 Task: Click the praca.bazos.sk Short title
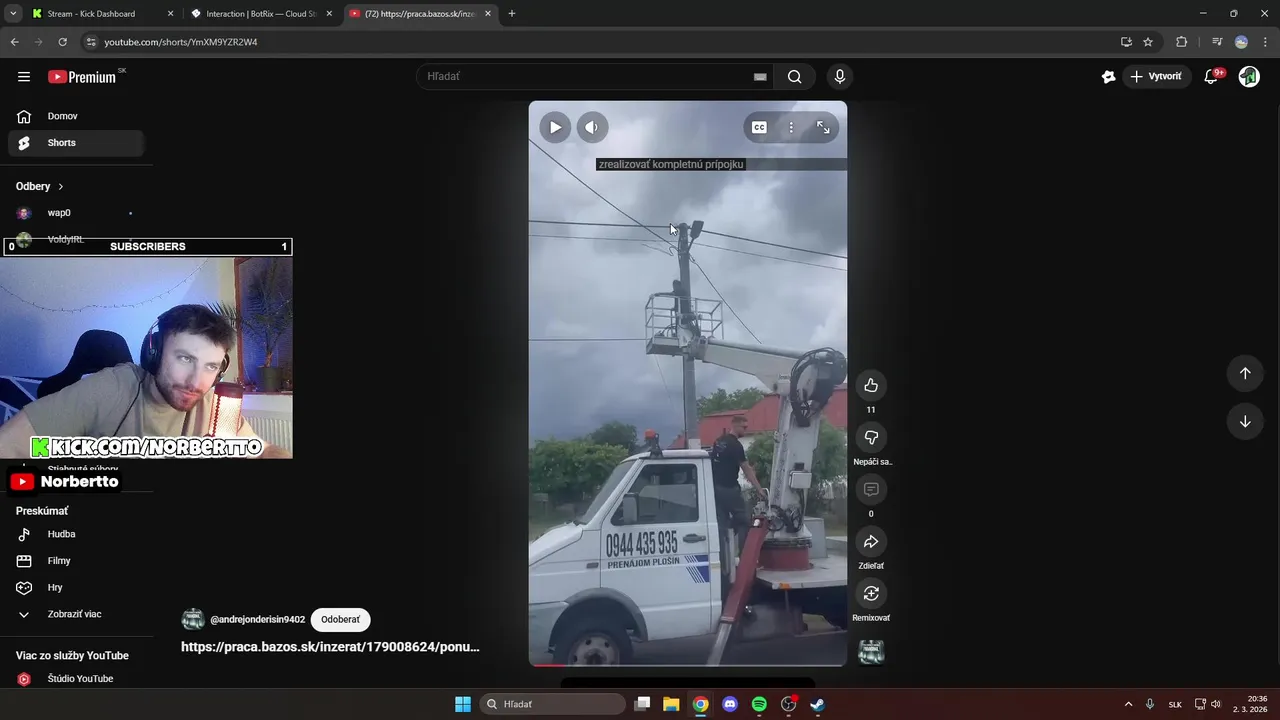pyautogui.click(x=330, y=647)
